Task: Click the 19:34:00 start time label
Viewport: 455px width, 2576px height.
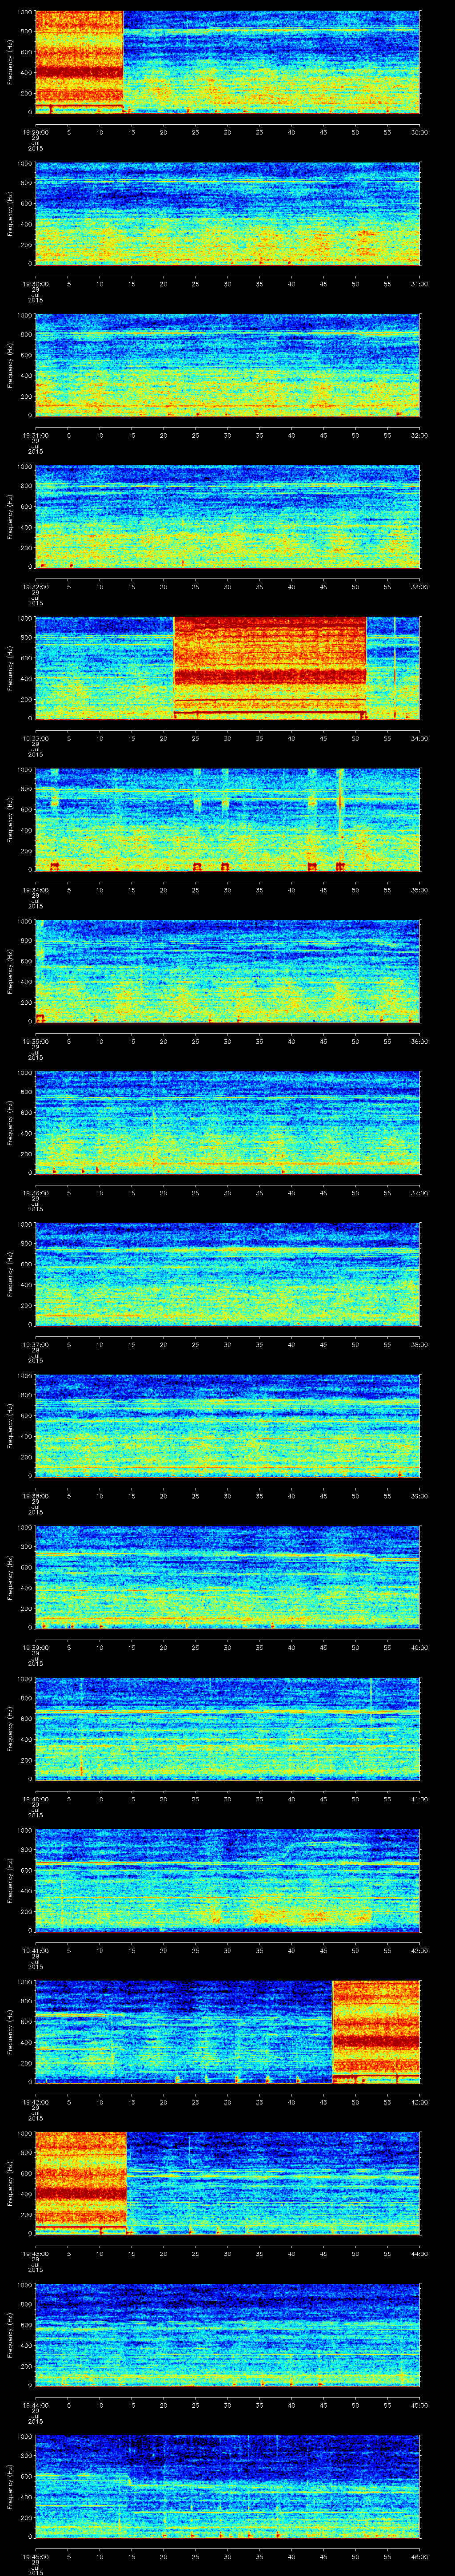Action: [x=35, y=890]
